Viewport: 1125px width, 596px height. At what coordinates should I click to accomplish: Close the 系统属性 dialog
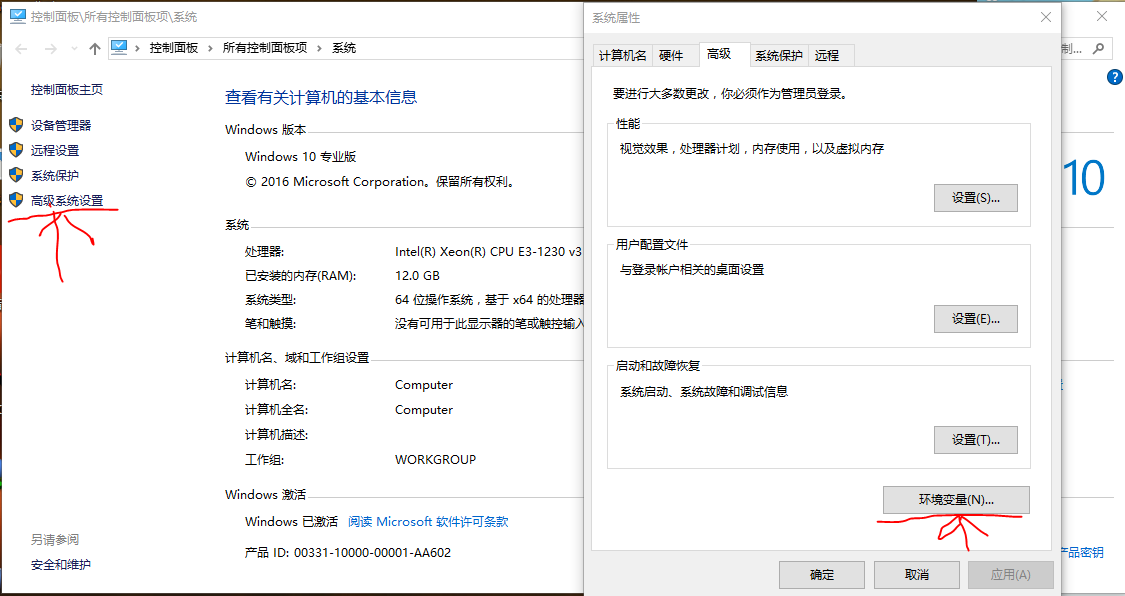(x=1045, y=17)
